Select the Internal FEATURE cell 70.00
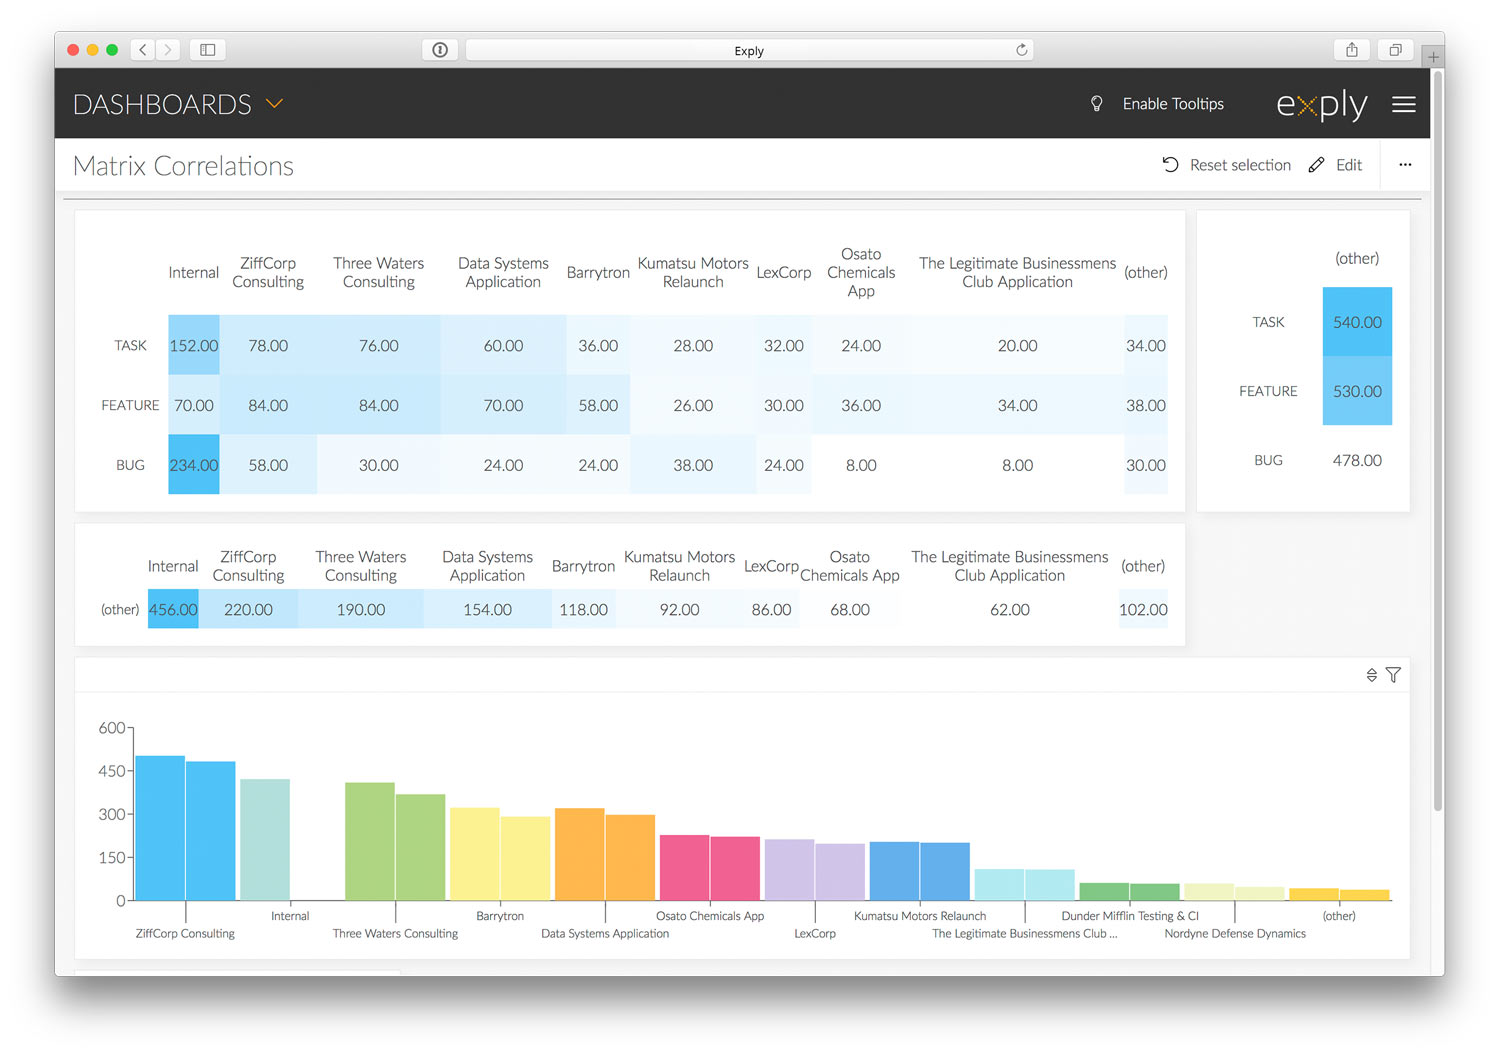 [194, 405]
